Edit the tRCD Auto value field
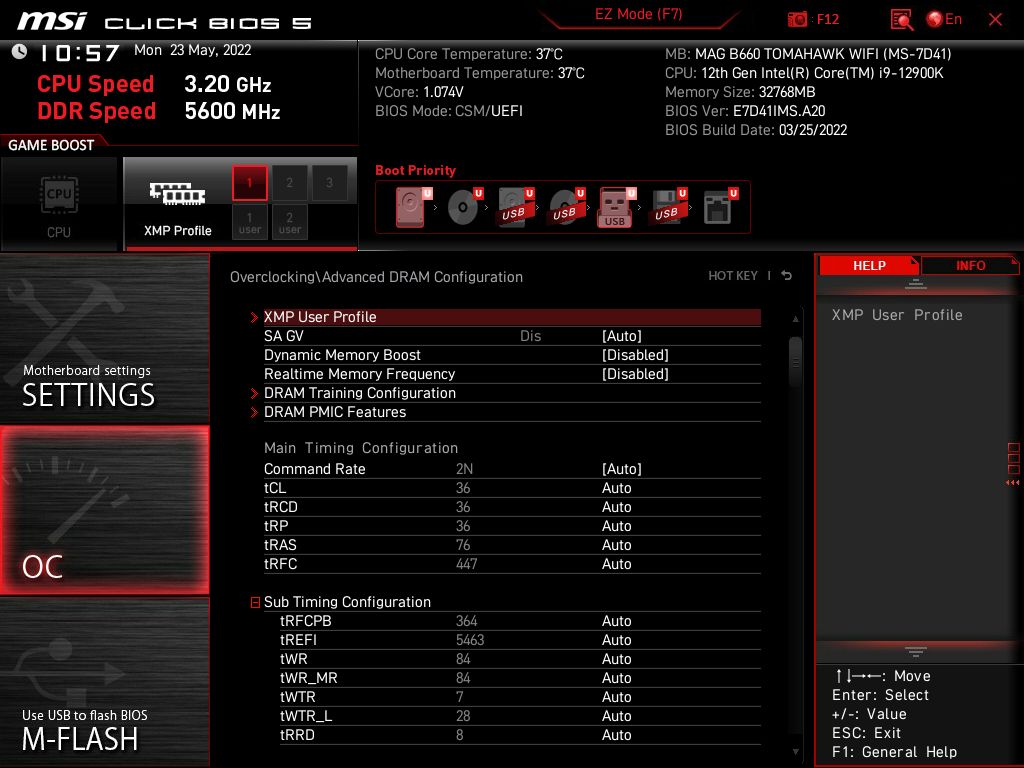The height and width of the screenshot is (768, 1024). pos(616,507)
